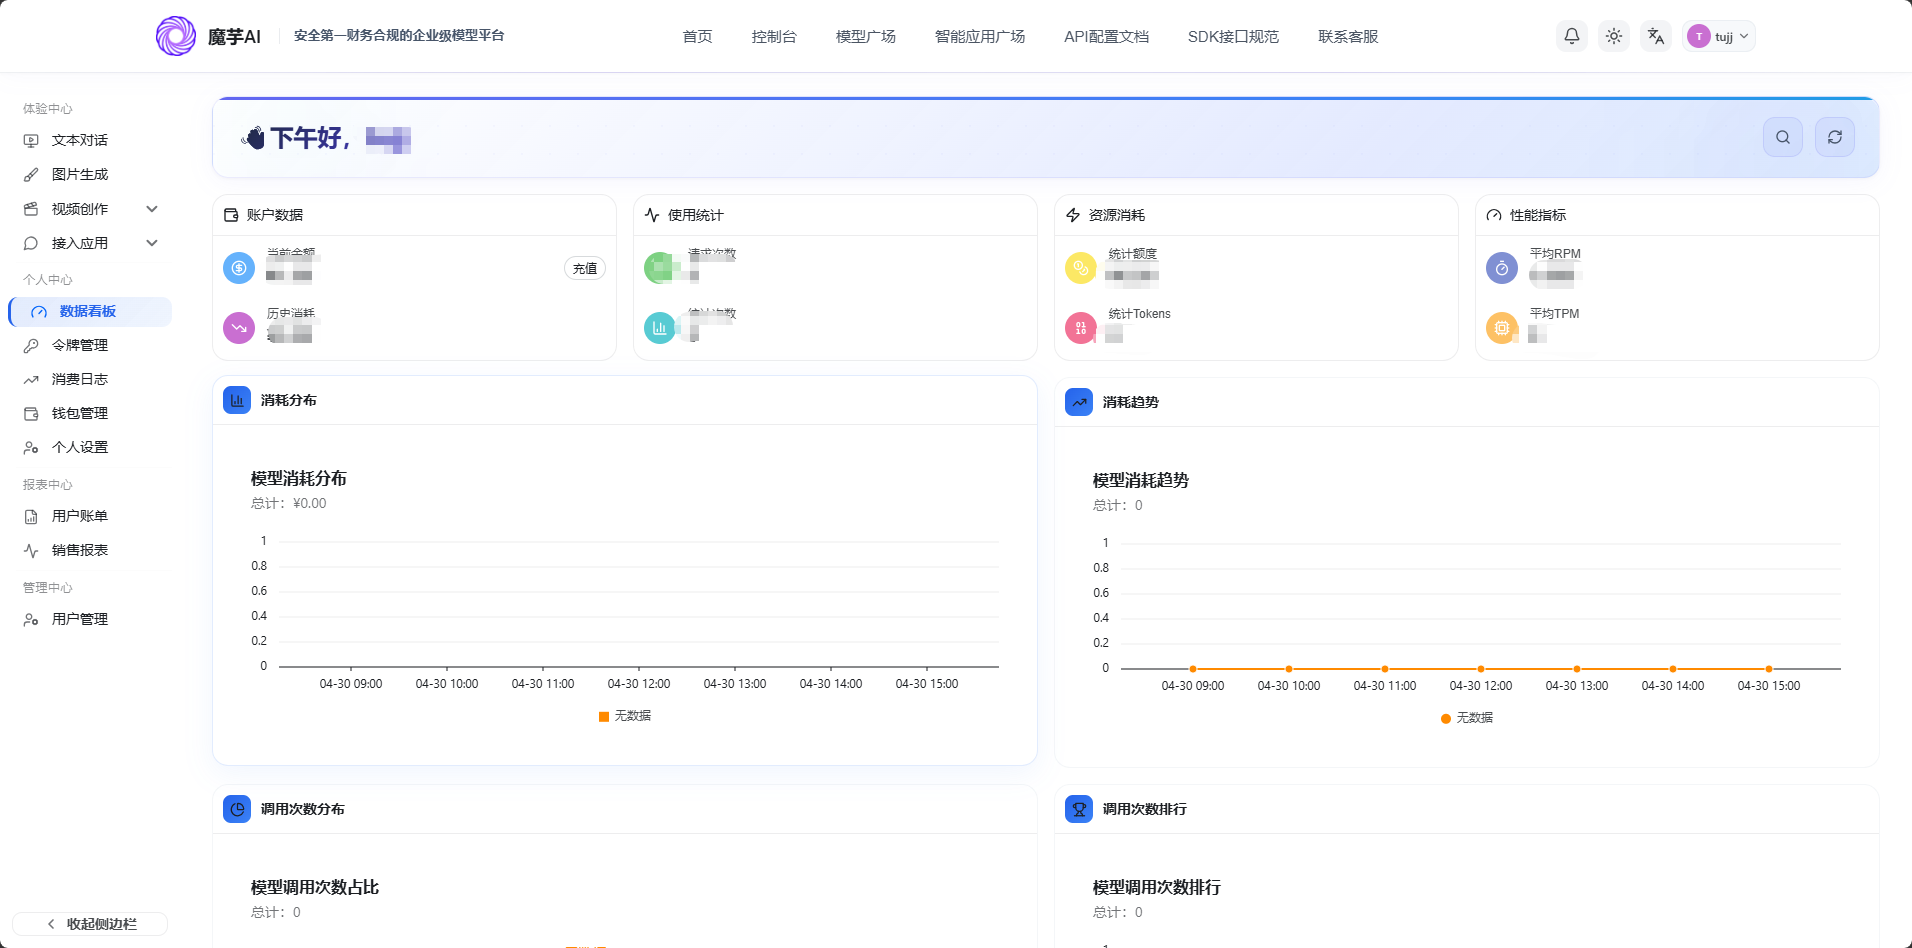This screenshot has width=1912, height=948.
Task: Click the 调用次数排行 trophy icon
Action: (1079, 809)
